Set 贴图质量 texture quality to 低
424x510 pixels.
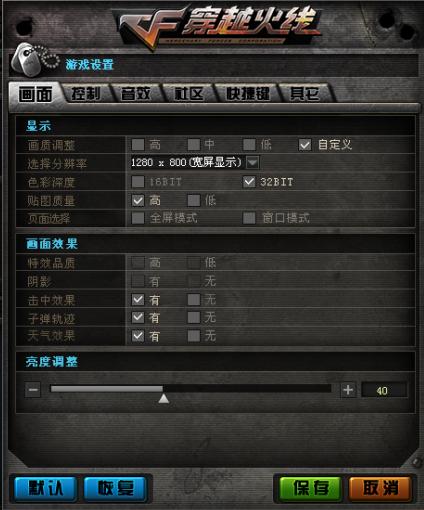194,201
